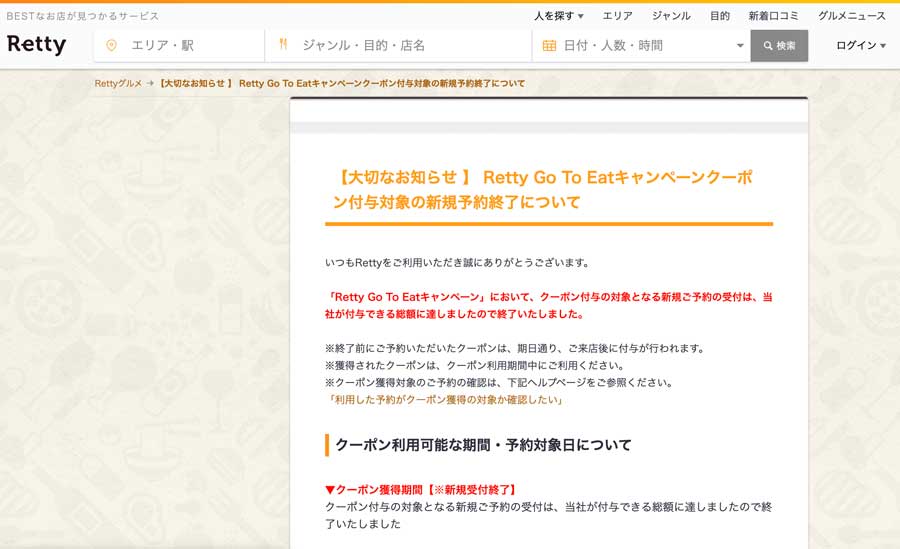Expand the 日付・人数・時間 dropdown arrow
Image resolution: width=900 pixels, height=549 pixels.
(740, 45)
